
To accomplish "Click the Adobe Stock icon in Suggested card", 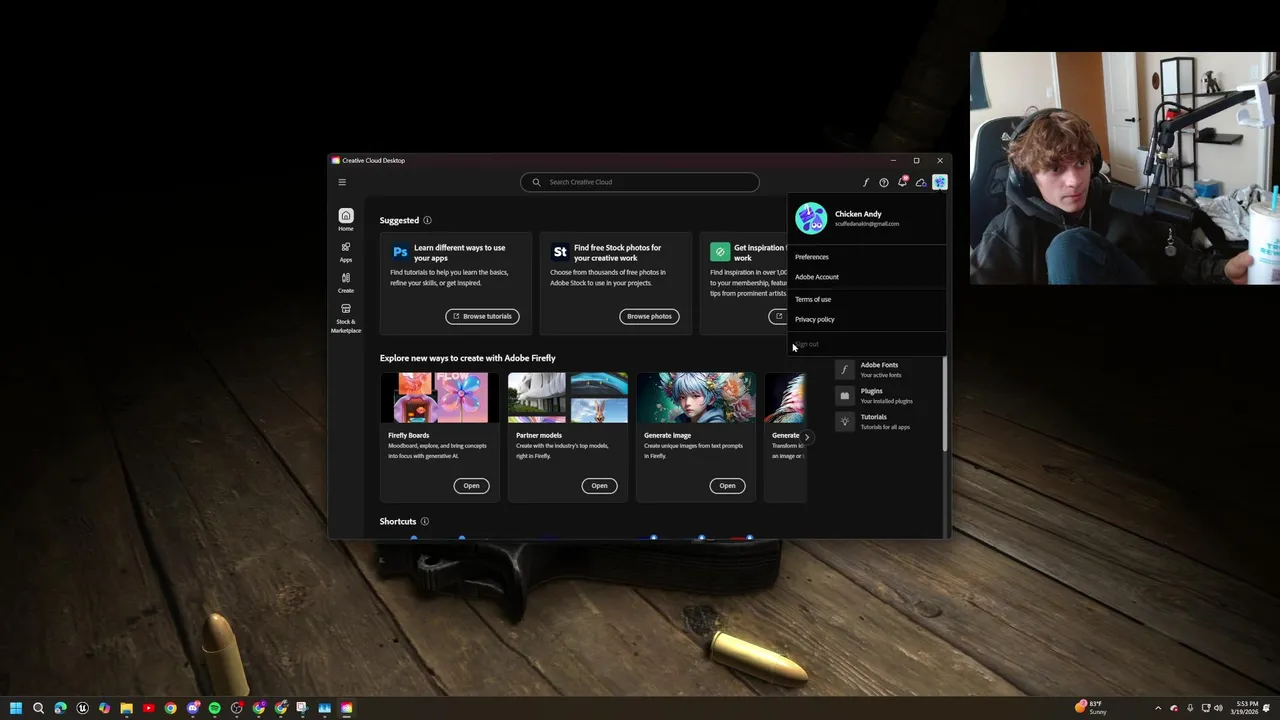I will point(560,252).
